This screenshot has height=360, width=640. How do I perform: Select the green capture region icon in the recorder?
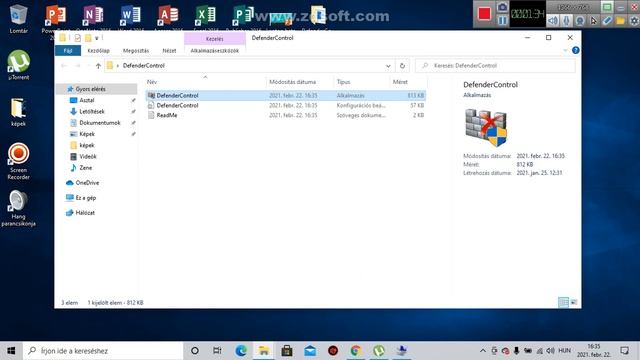tap(607, 7)
